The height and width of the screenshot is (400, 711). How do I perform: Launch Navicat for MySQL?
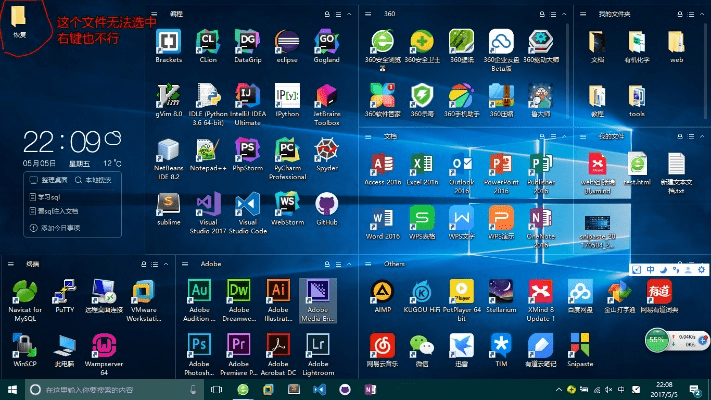click(x=23, y=291)
